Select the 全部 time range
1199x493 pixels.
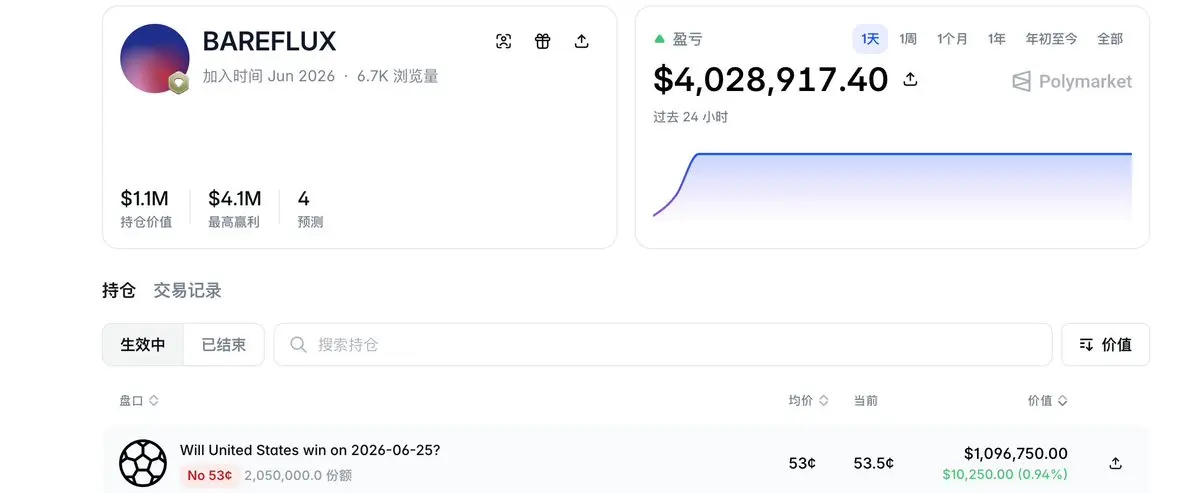[1110, 39]
